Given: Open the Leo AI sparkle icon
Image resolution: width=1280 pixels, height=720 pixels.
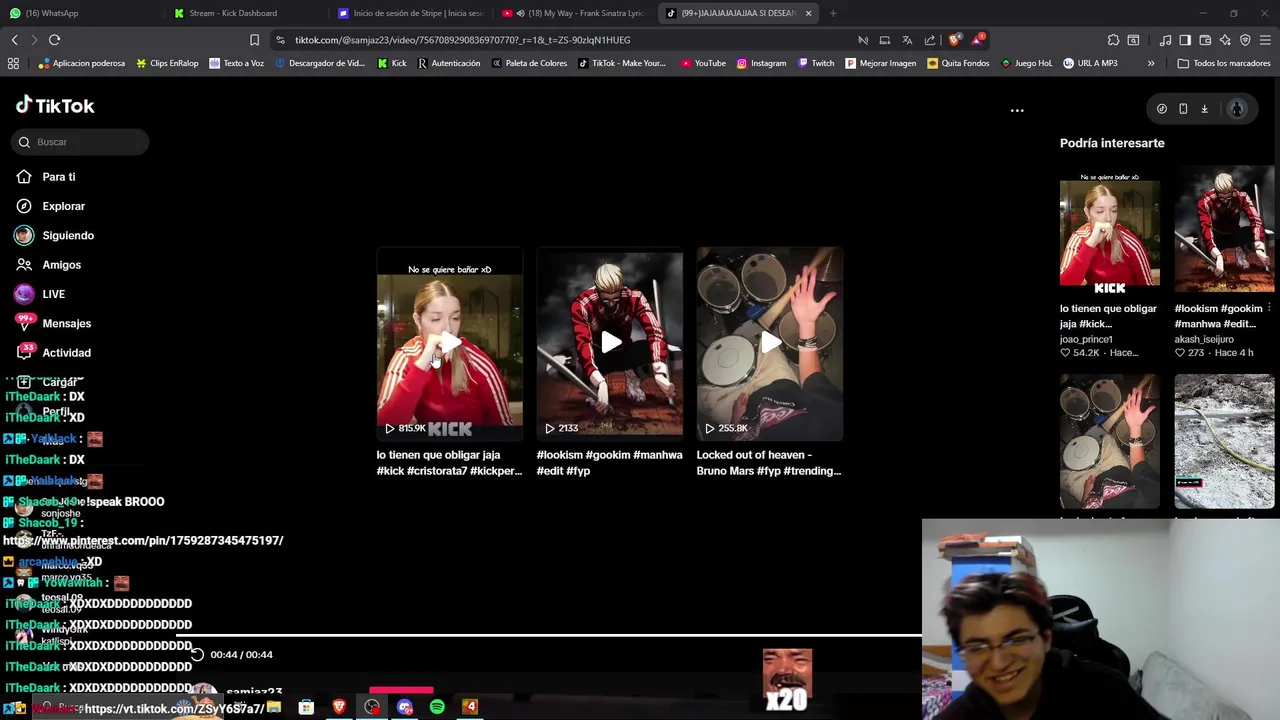Looking at the screenshot, I should point(1225,40).
